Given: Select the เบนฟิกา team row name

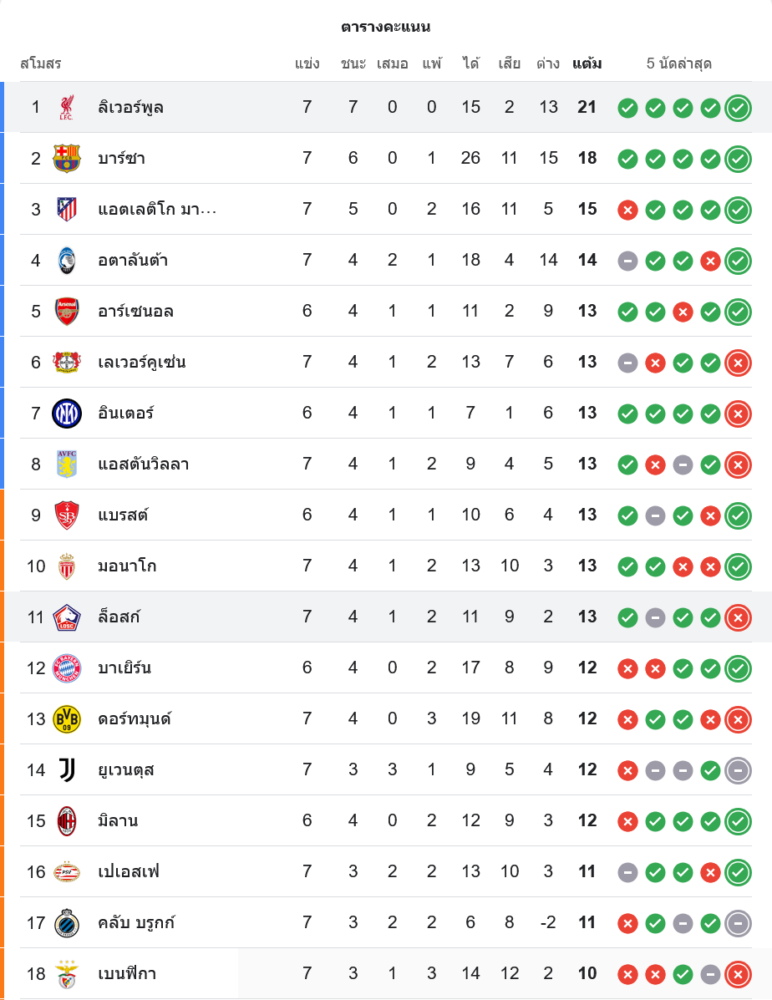Looking at the screenshot, I should click(127, 974).
